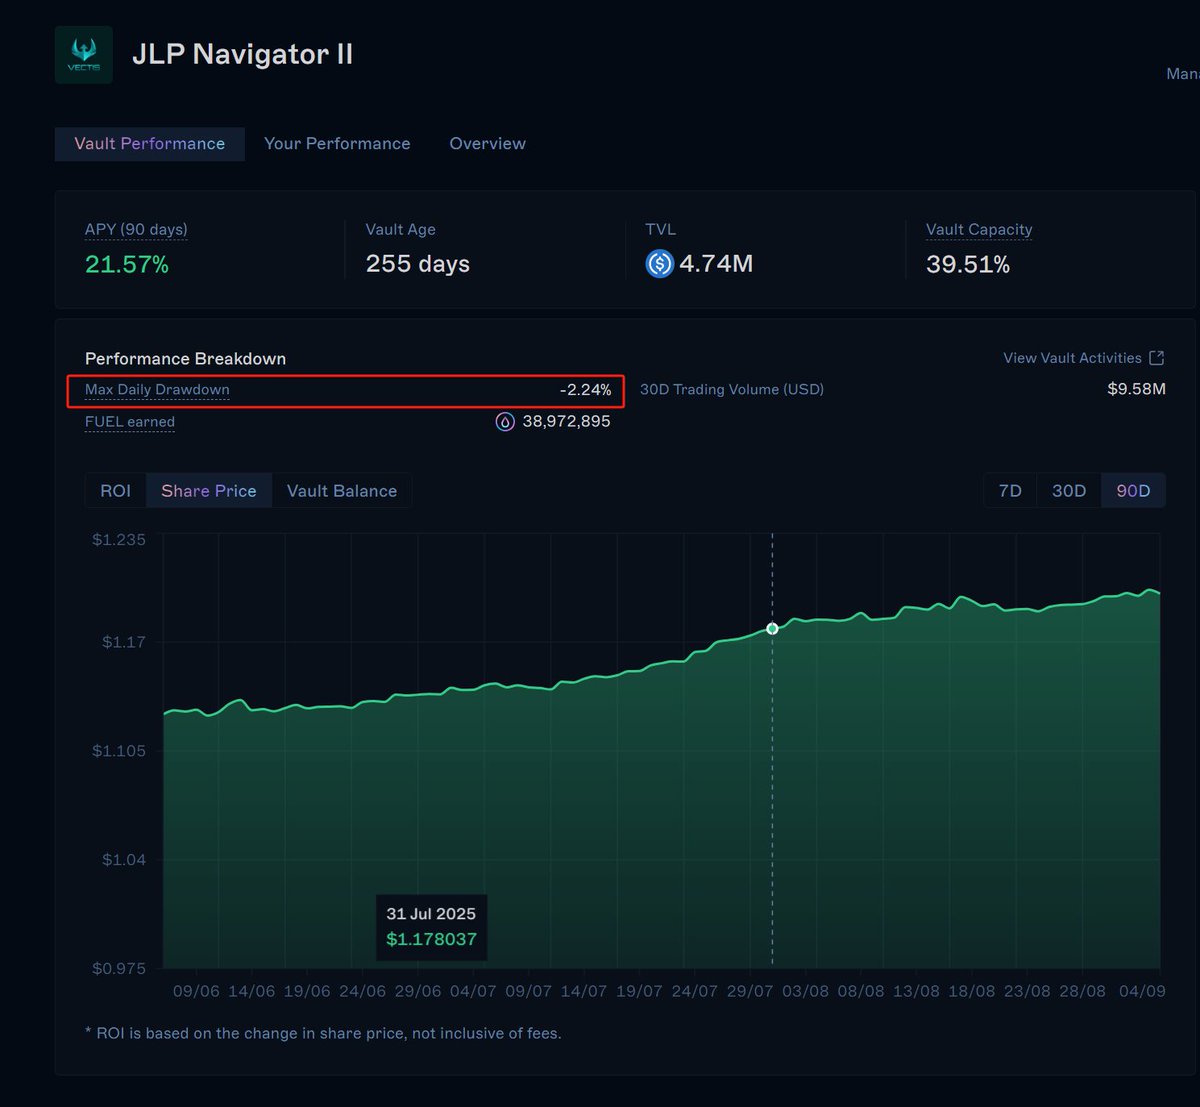Click the APY (90 days) label
Screen dimensions: 1200x1107
tap(136, 229)
